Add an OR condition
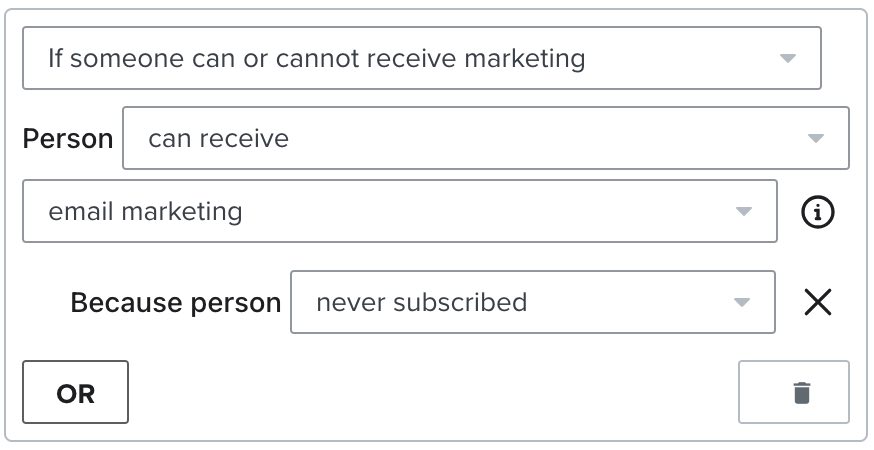 click(76, 393)
